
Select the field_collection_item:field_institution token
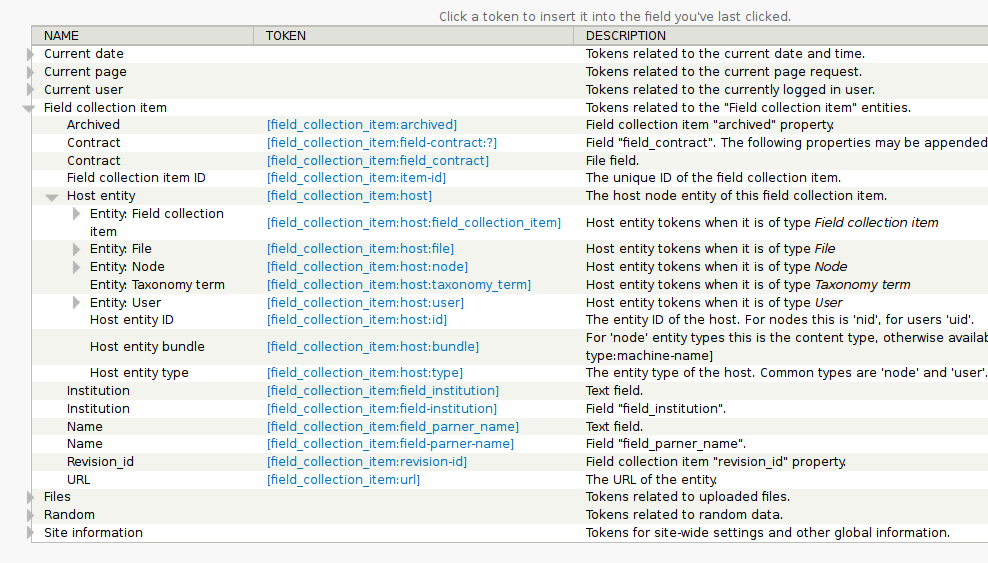point(382,391)
